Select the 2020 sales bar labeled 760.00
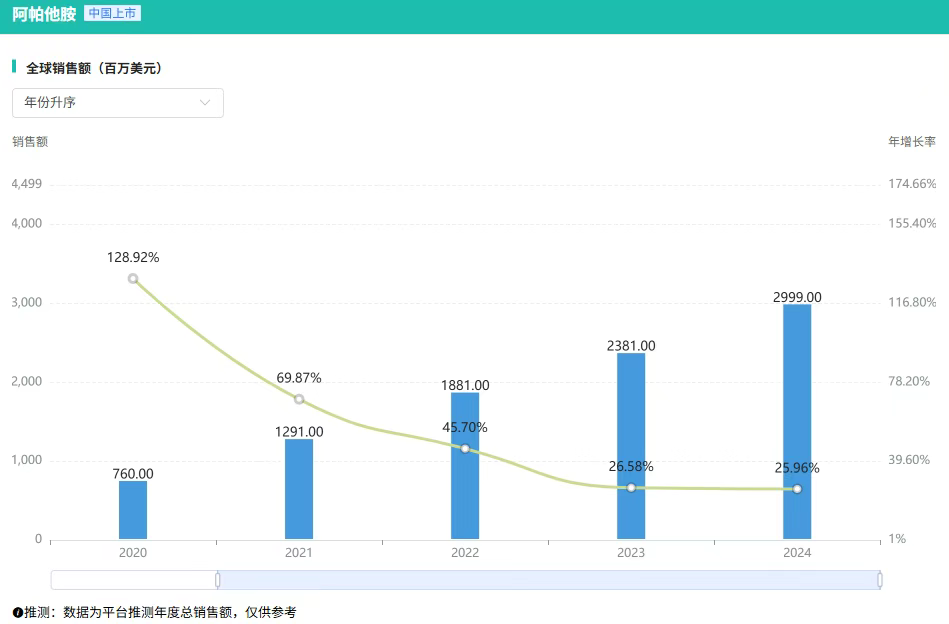Viewport: 949px width, 624px height. point(133,510)
